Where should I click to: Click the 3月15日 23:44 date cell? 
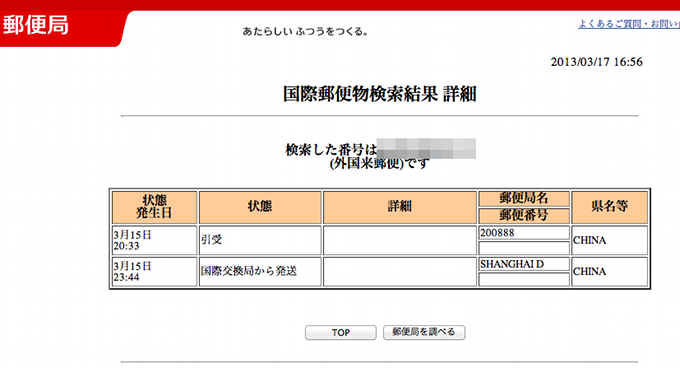click(x=154, y=271)
